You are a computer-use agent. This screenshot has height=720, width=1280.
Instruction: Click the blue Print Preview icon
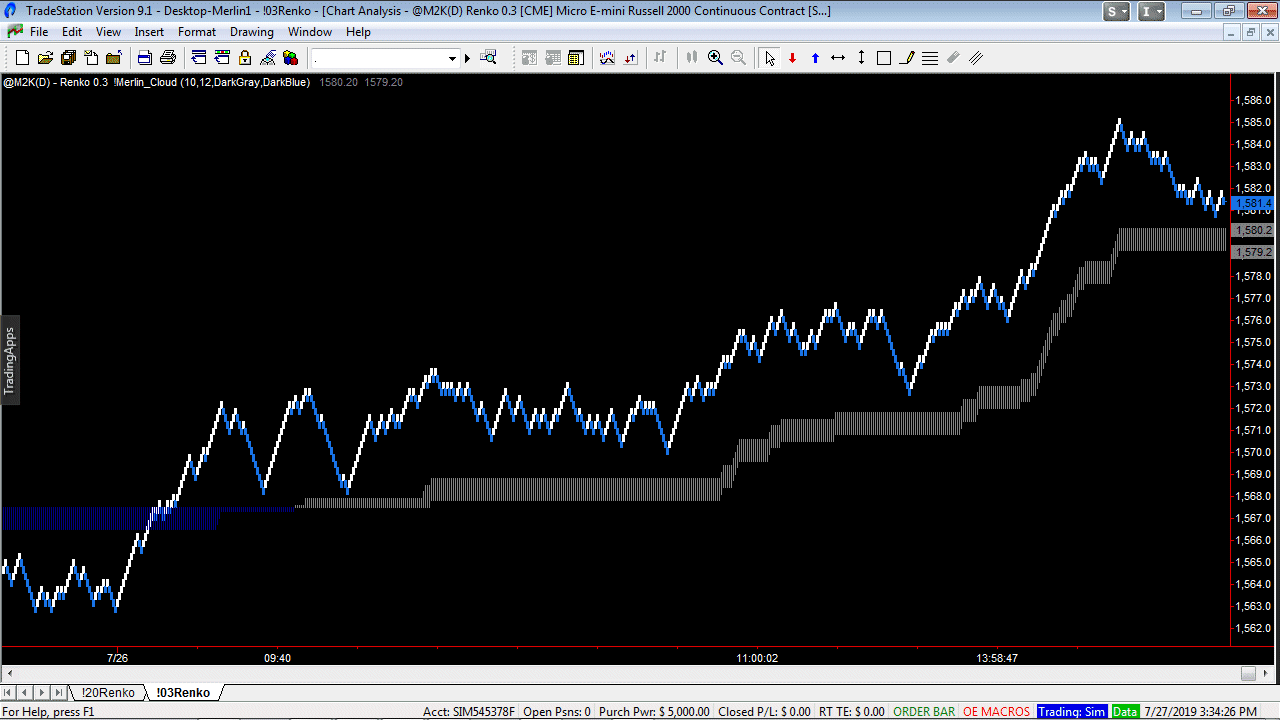pyautogui.click(x=145, y=58)
